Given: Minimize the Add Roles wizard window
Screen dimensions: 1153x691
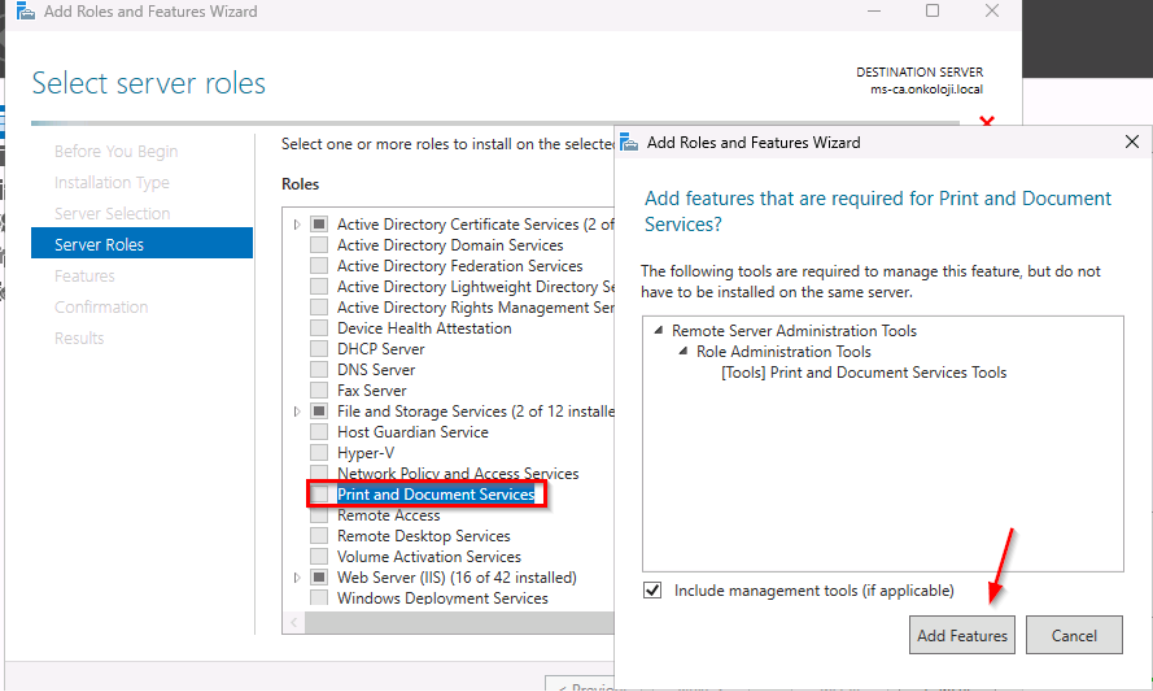Looking at the screenshot, I should (x=874, y=11).
